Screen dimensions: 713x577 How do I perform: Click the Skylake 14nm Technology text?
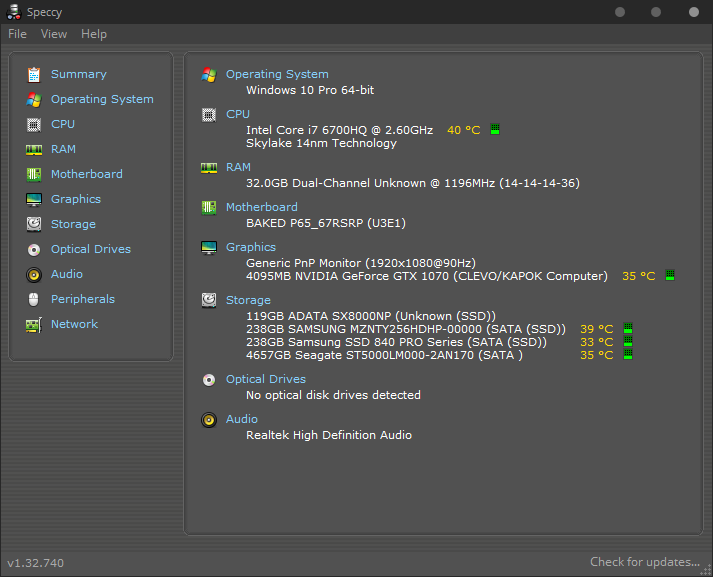click(x=321, y=143)
